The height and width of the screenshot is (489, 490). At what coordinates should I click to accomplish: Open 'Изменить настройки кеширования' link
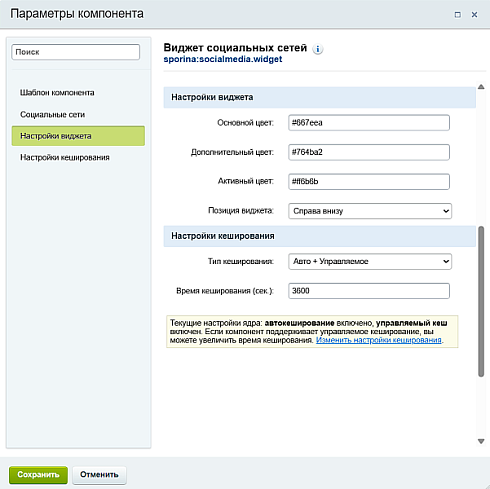[379, 340]
